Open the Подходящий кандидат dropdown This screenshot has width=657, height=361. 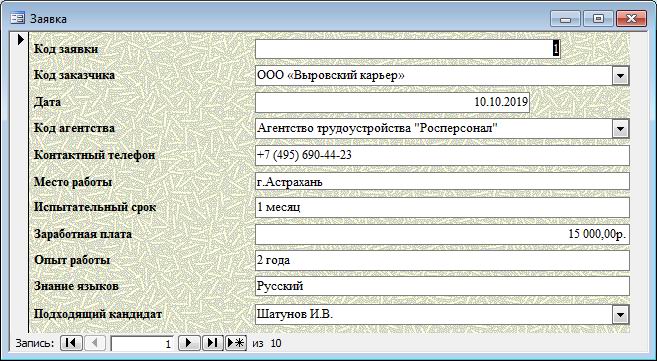tap(621, 315)
